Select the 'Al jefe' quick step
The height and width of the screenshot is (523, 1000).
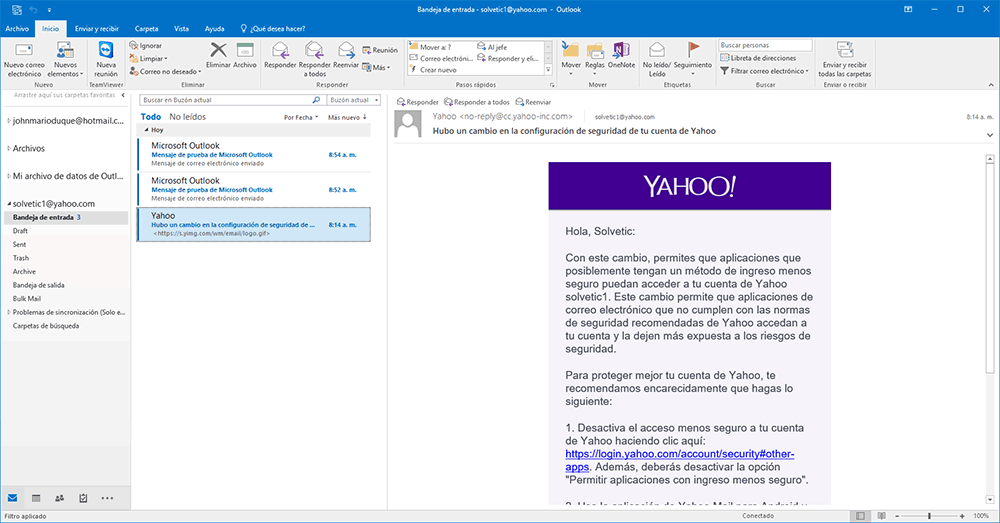(492, 47)
